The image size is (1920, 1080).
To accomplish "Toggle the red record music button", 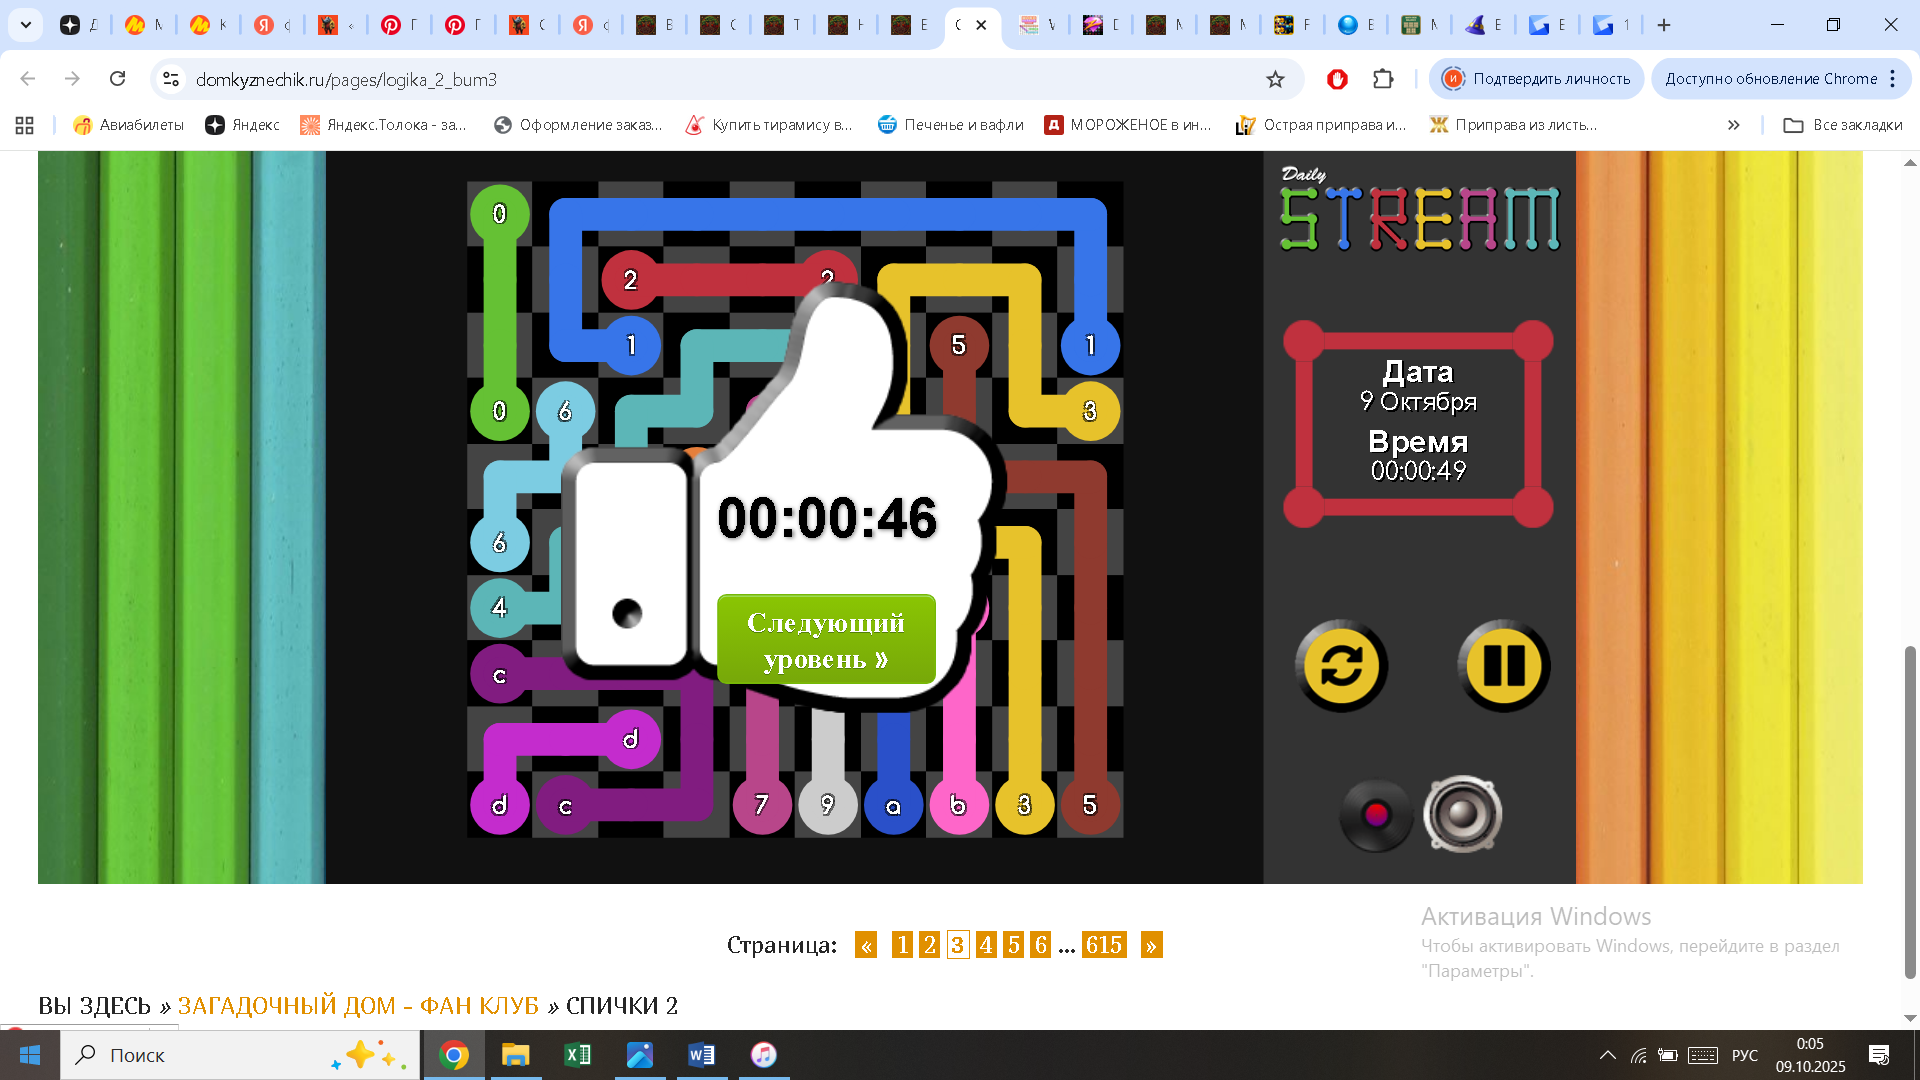I will pyautogui.click(x=1376, y=815).
